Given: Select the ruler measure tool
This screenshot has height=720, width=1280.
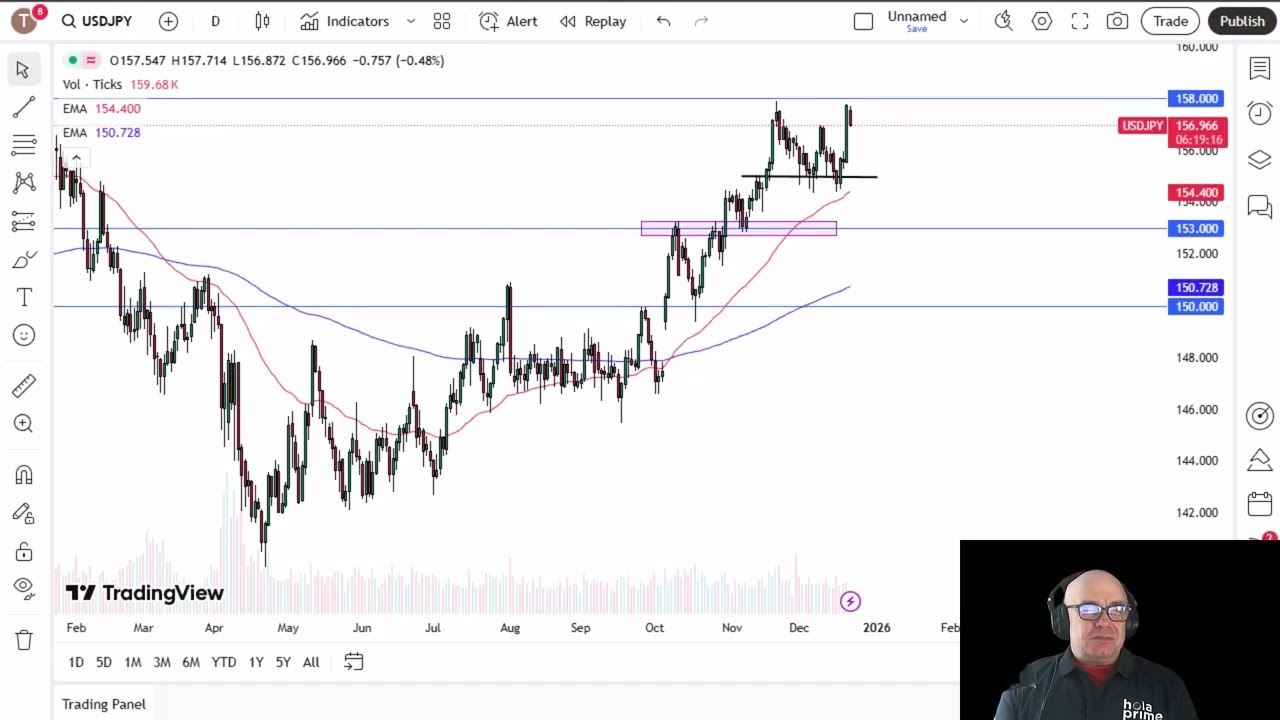Looking at the screenshot, I should [x=24, y=386].
